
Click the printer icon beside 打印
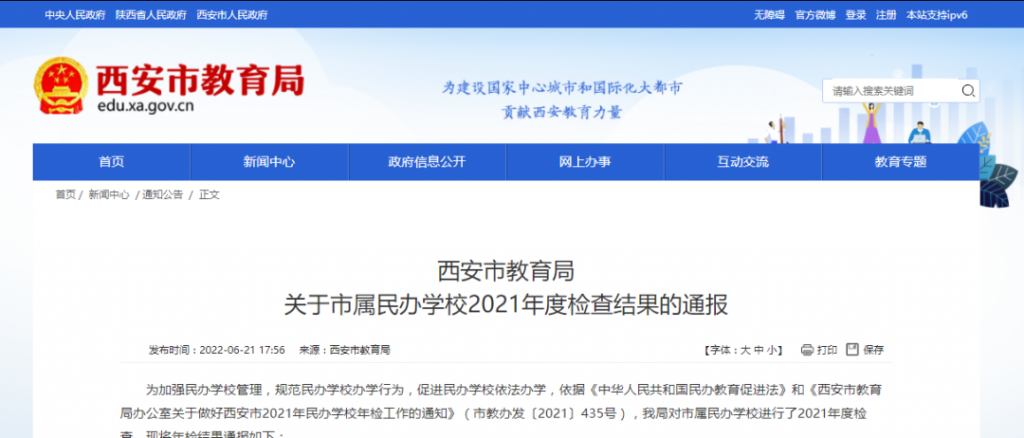[807, 350]
